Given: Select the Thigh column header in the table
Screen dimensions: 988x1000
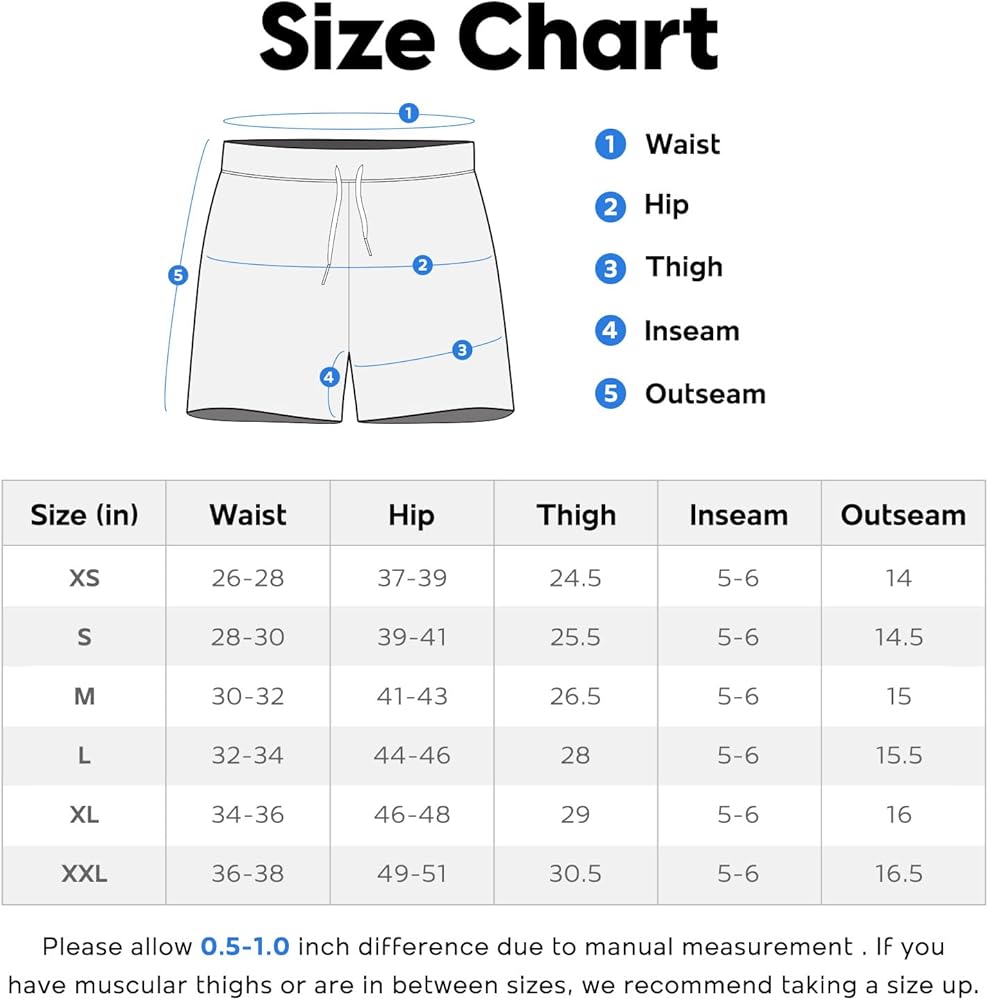Looking at the screenshot, I should 576,515.
